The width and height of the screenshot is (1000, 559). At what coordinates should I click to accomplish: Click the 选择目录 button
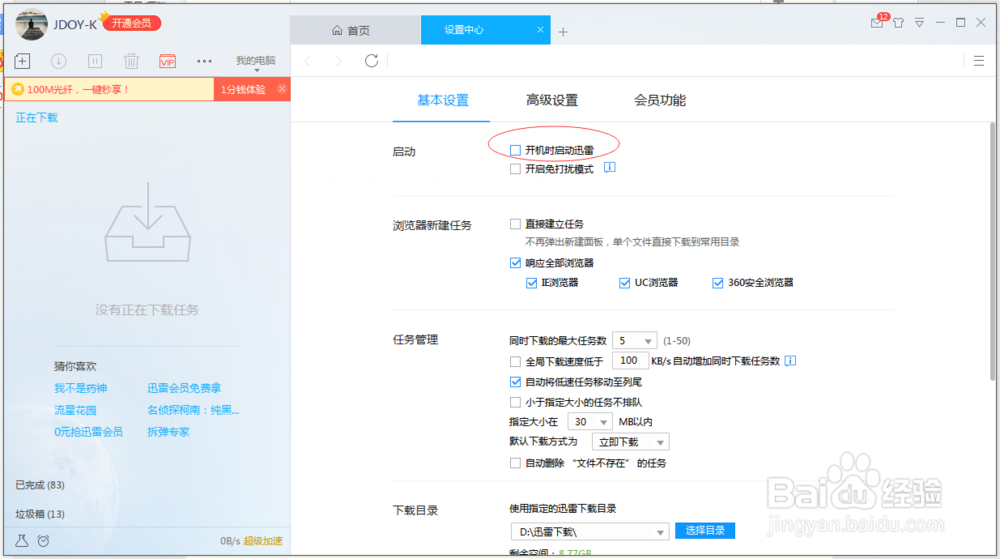pos(705,530)
